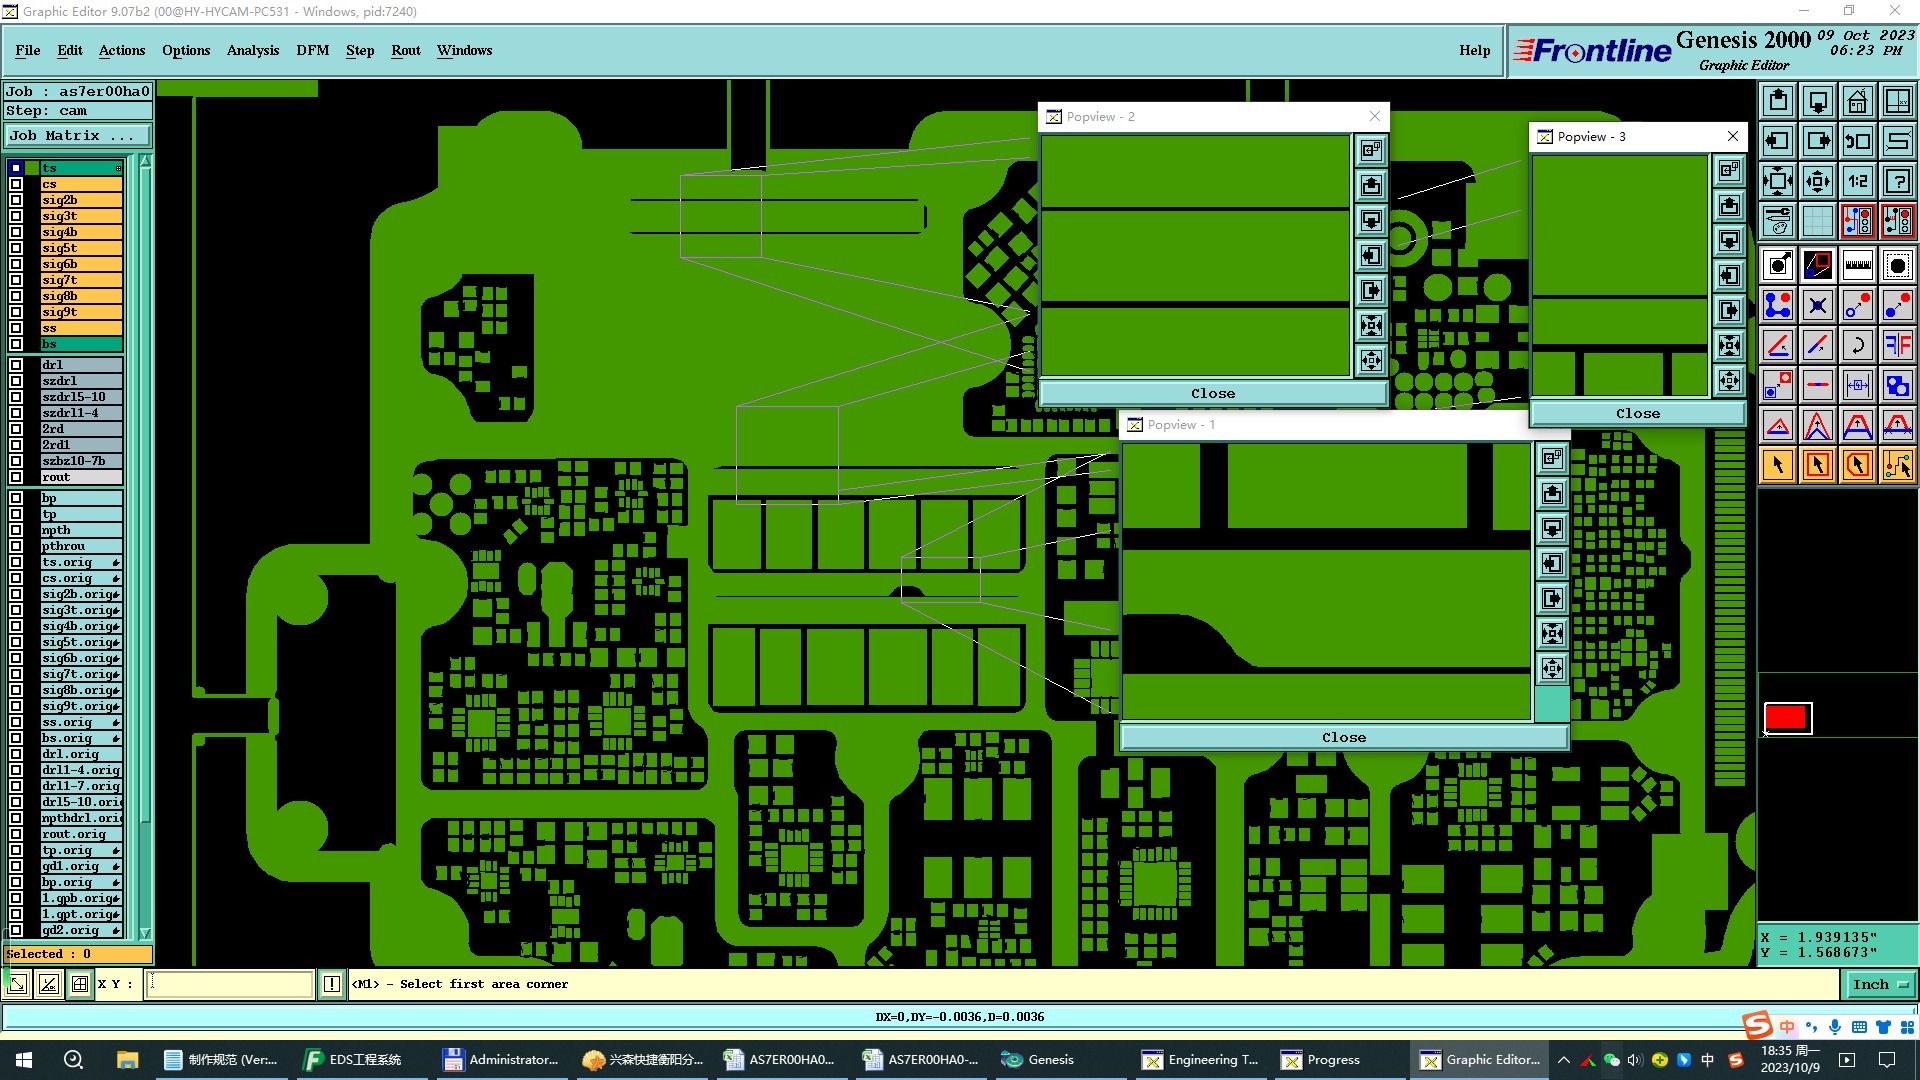The height and width of the screenshot is (1080, 1920).
Task: Select the mirror feature (FF) tool
Action: pyautogui.click(x=1897, y=345)
